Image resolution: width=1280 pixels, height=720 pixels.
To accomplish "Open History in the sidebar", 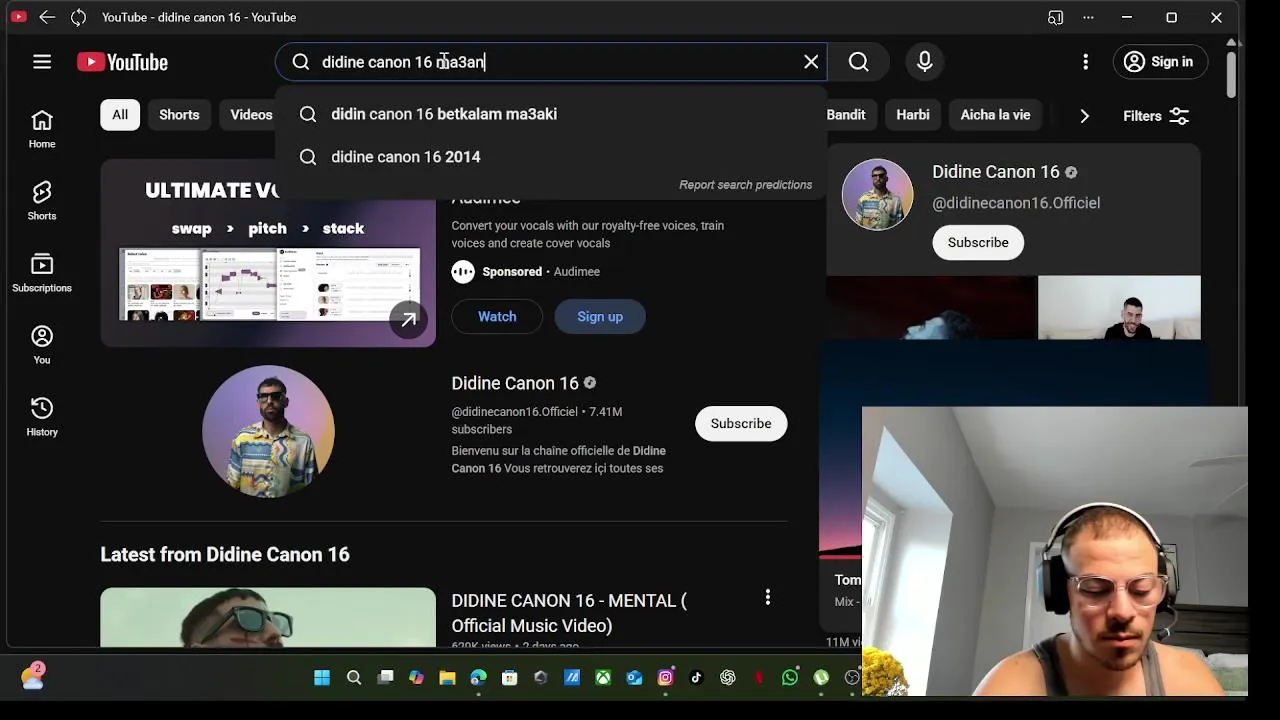I will pyautogui.click(x=42, y=417).
